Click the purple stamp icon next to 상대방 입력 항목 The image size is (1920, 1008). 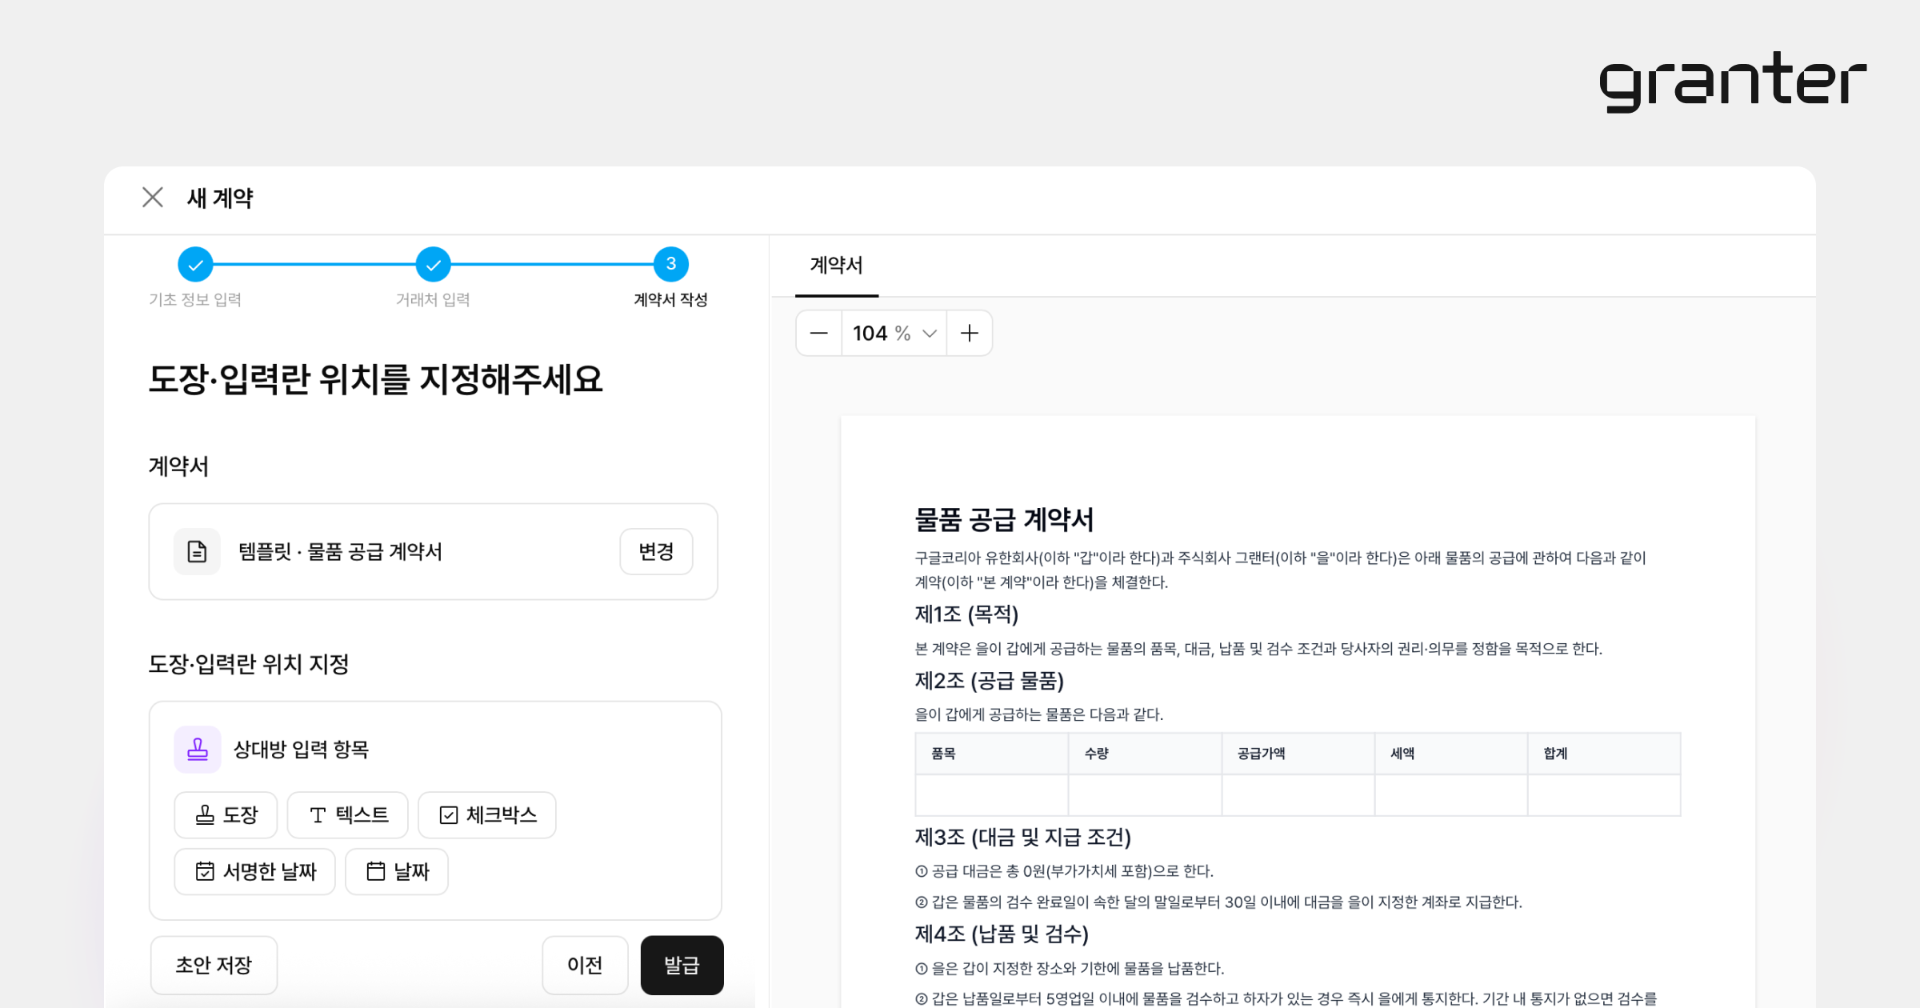(197, 749)
